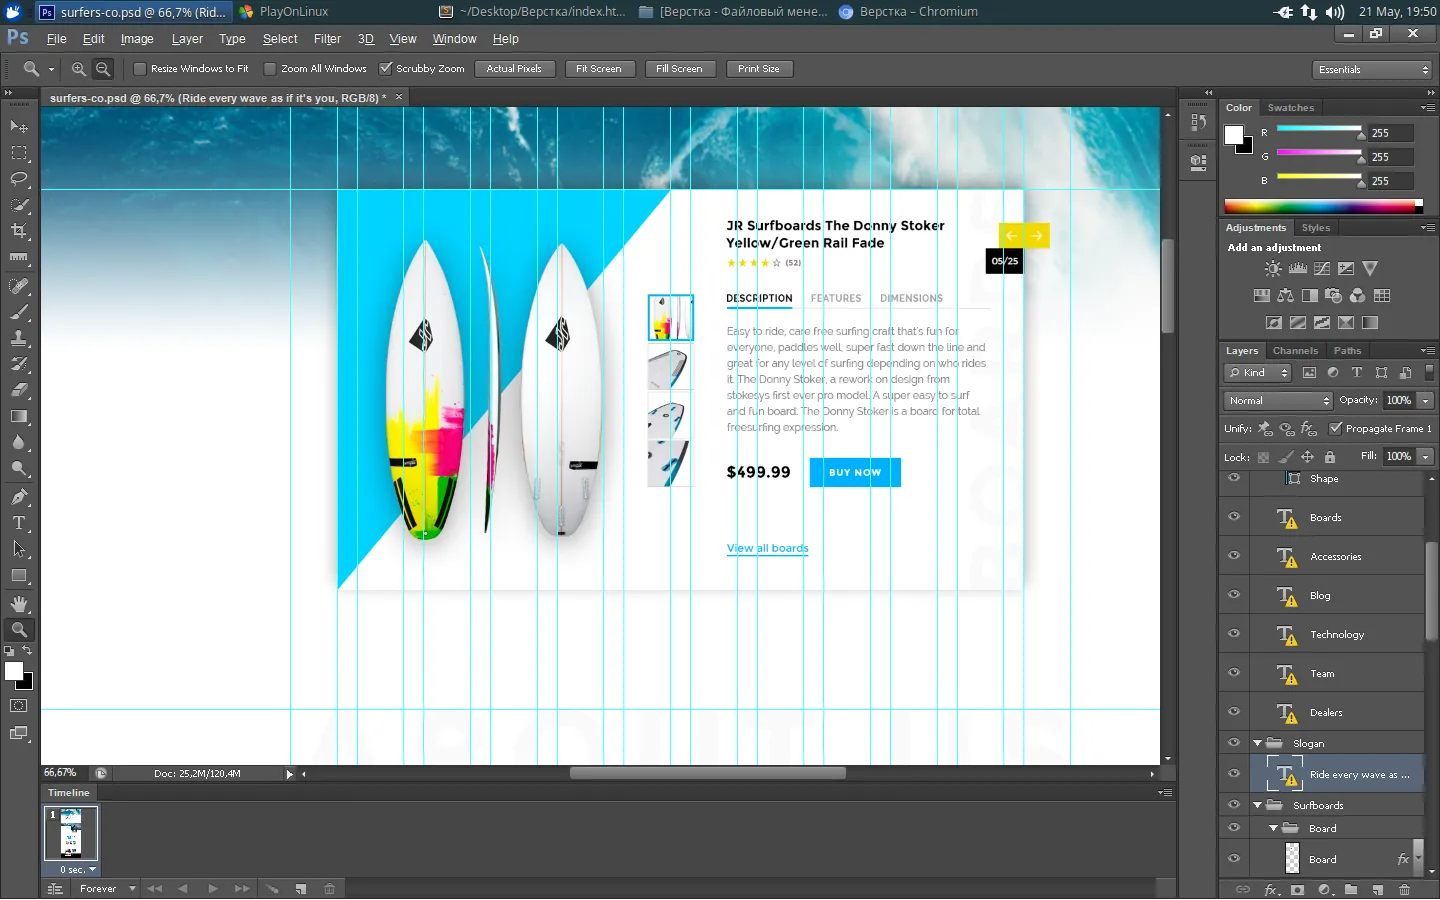This screenshot has width=1440, height=900.
Task: Select the Move tool
Action: point(19,127)
